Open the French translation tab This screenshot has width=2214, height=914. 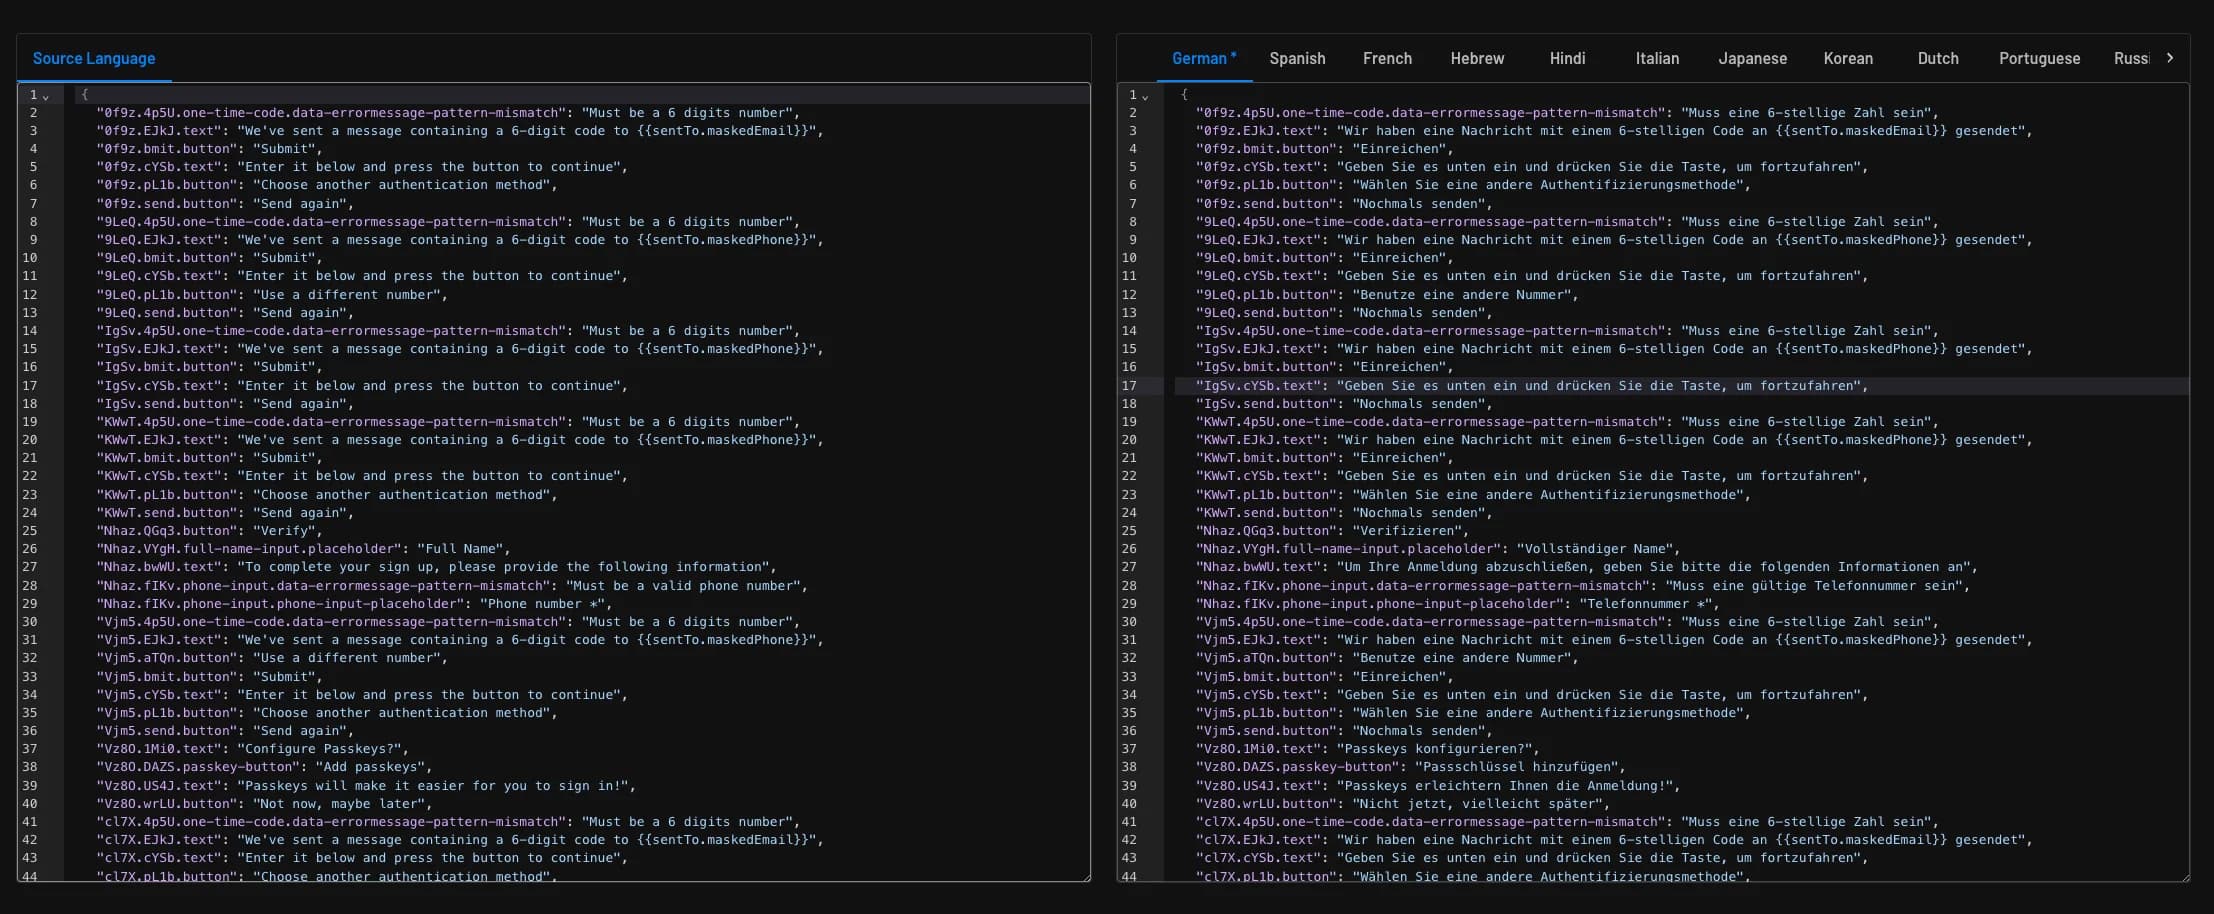tap(1387, 58)
